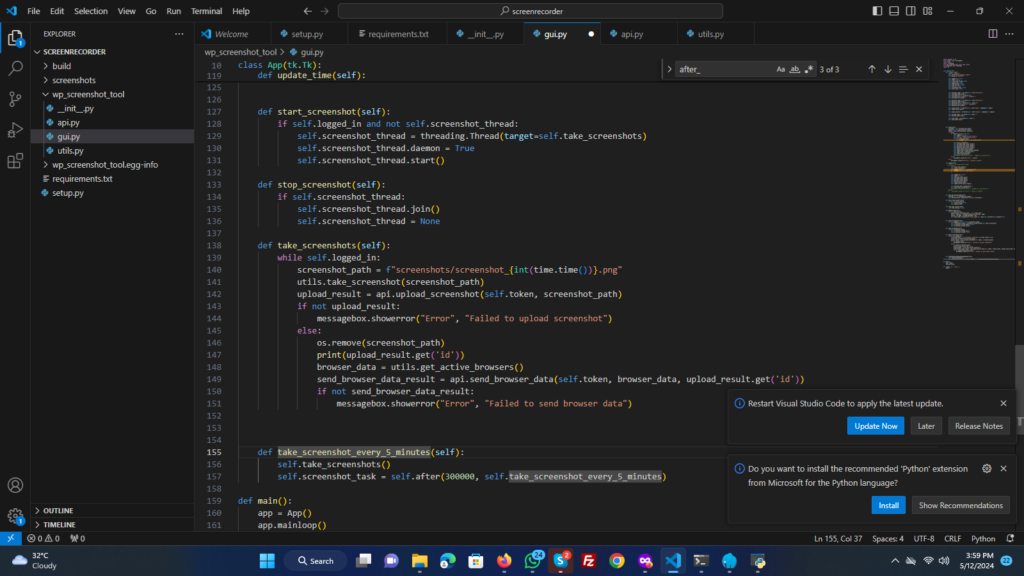Expand the OUTLINE section
The height and width of the screenshot is (576, 1024).
click(58, 510)
